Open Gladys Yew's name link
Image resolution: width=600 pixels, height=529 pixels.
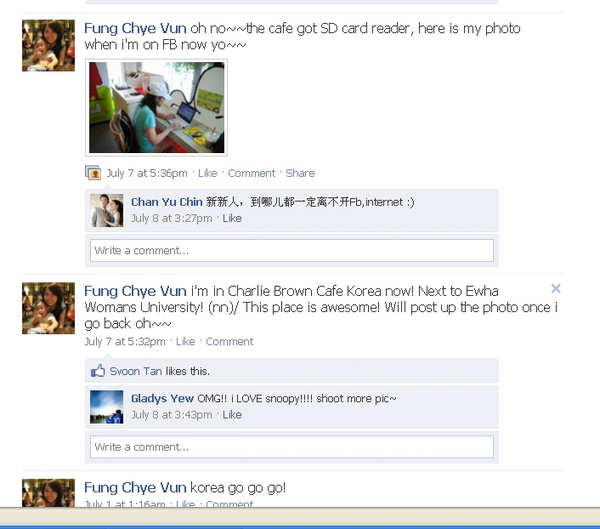(162, 398)
